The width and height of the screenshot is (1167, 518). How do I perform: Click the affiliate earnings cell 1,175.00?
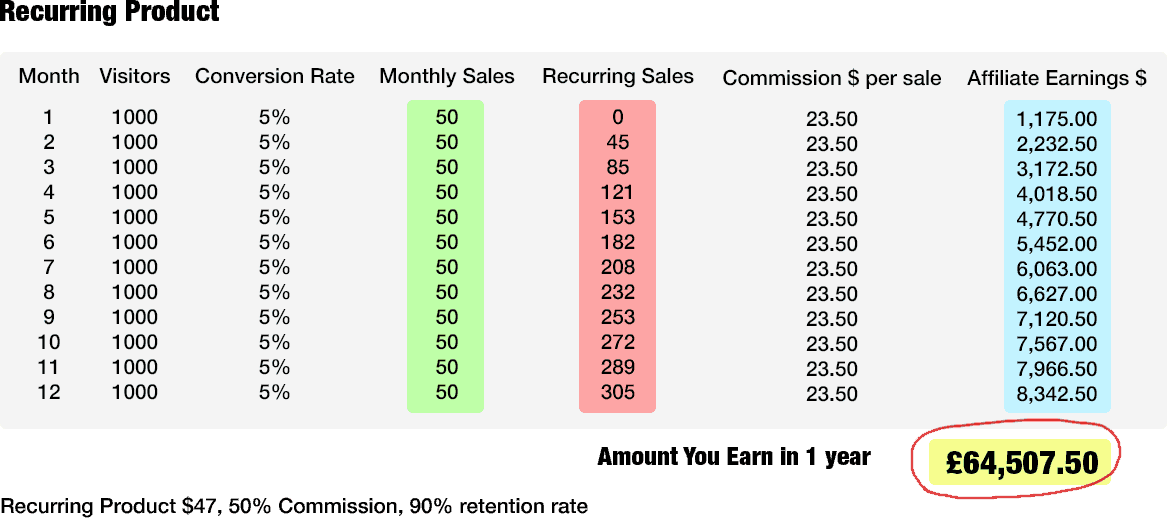pyautogui.click(x=1057, y=120)
